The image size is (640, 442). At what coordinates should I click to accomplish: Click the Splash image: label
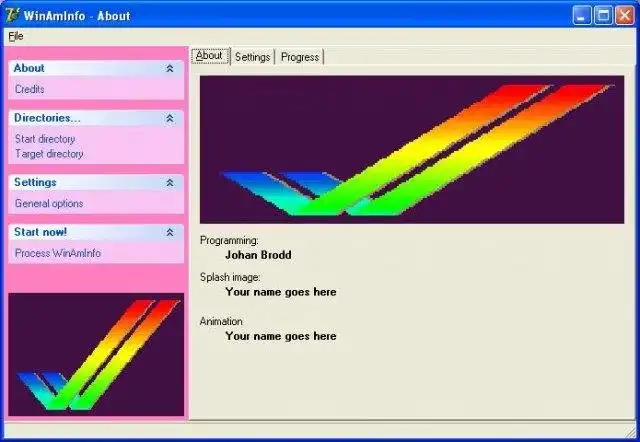(x=230, y=277)
